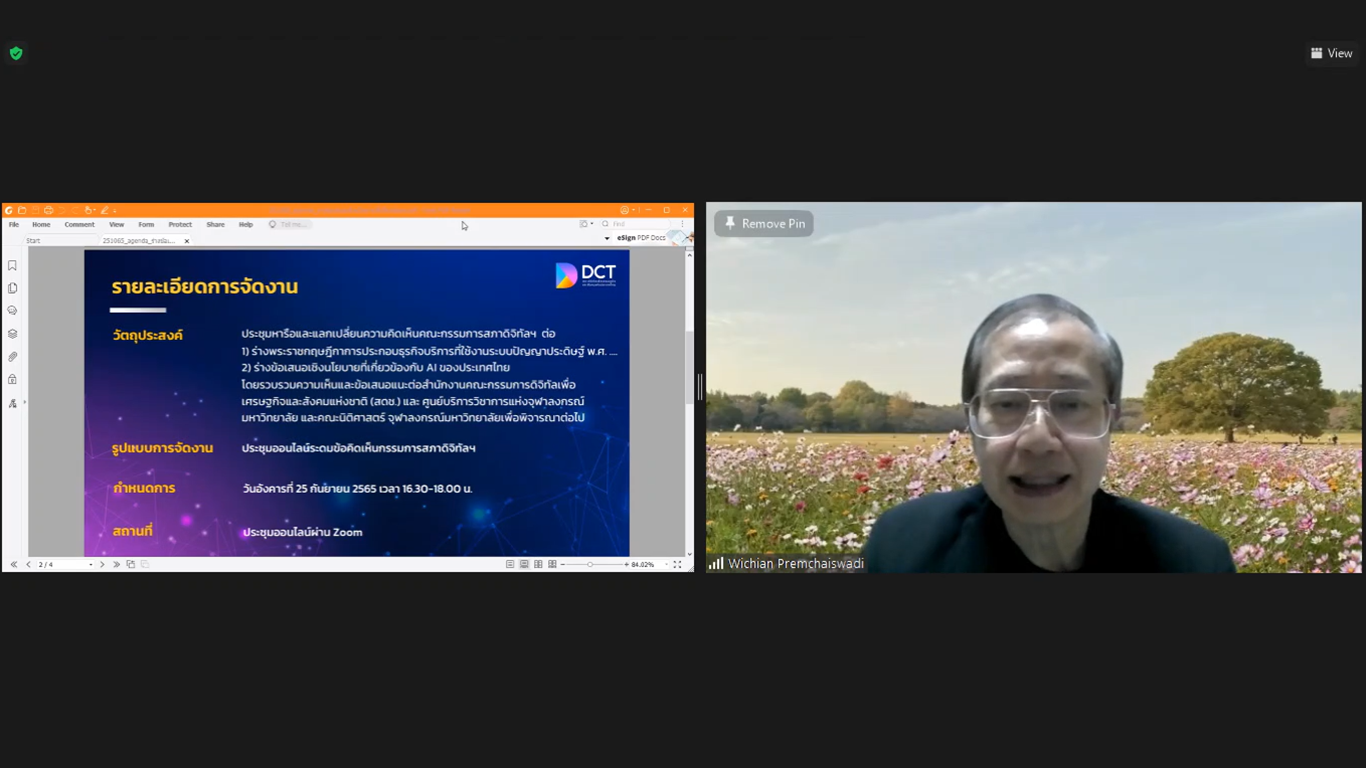
Task: Open the Zoom View button at top right
Action: (x=1331, y=53)
